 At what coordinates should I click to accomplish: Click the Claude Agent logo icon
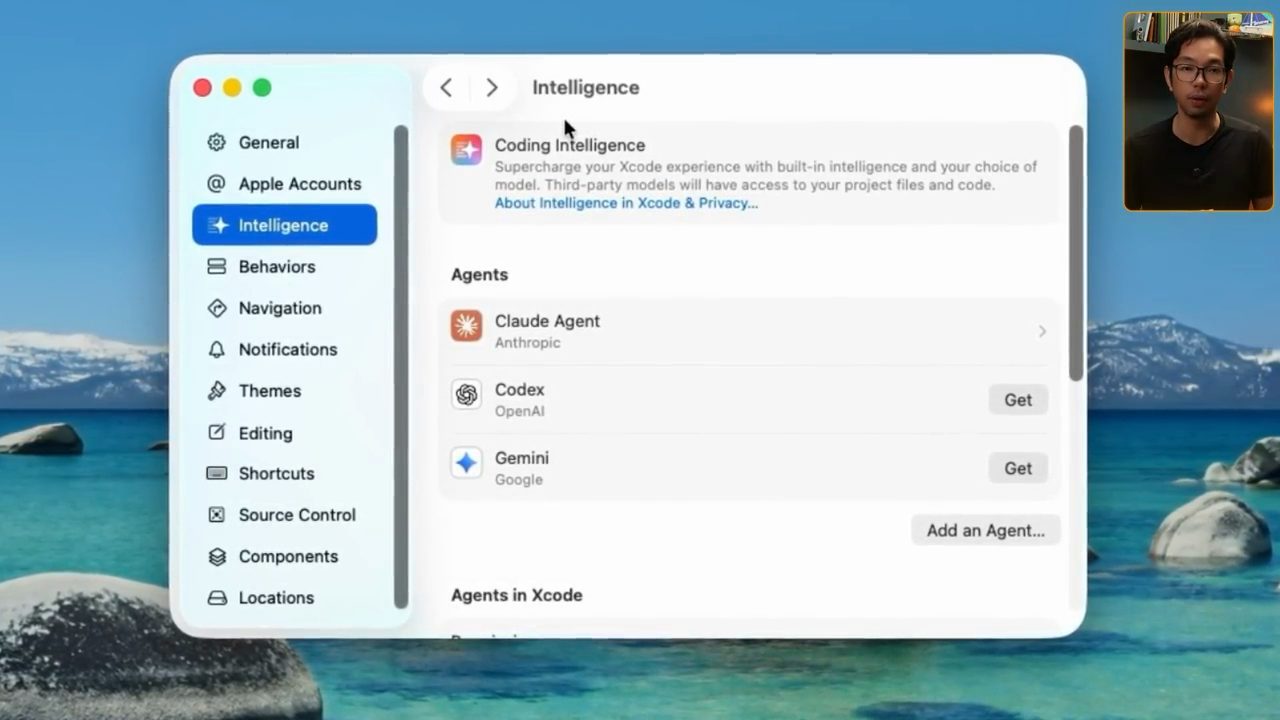[x=466, y=325]
